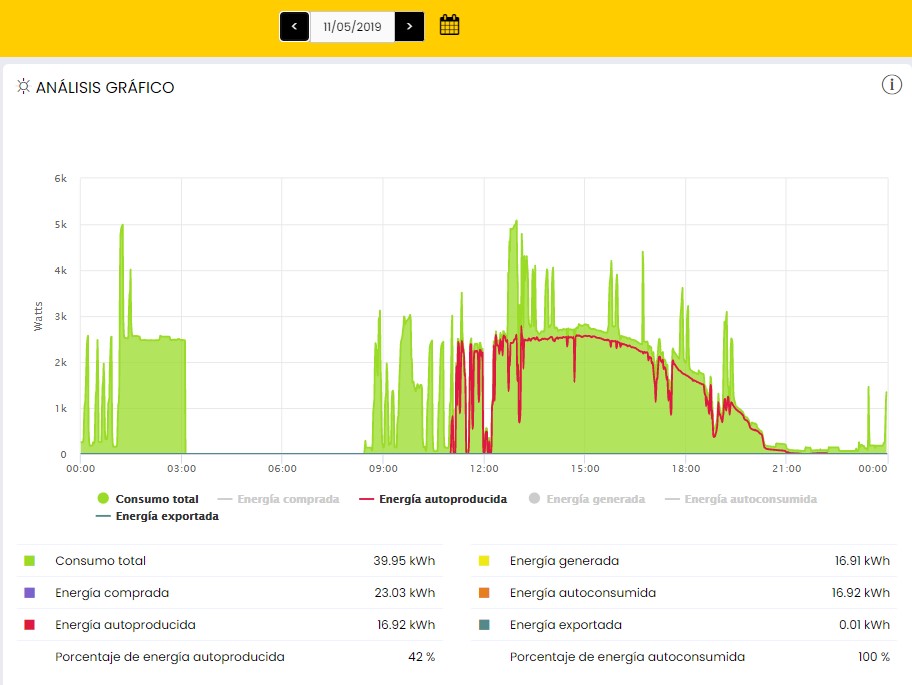Go to previous day with left arrow
This screenshot has height=685, width=912.
coord(294,26)
